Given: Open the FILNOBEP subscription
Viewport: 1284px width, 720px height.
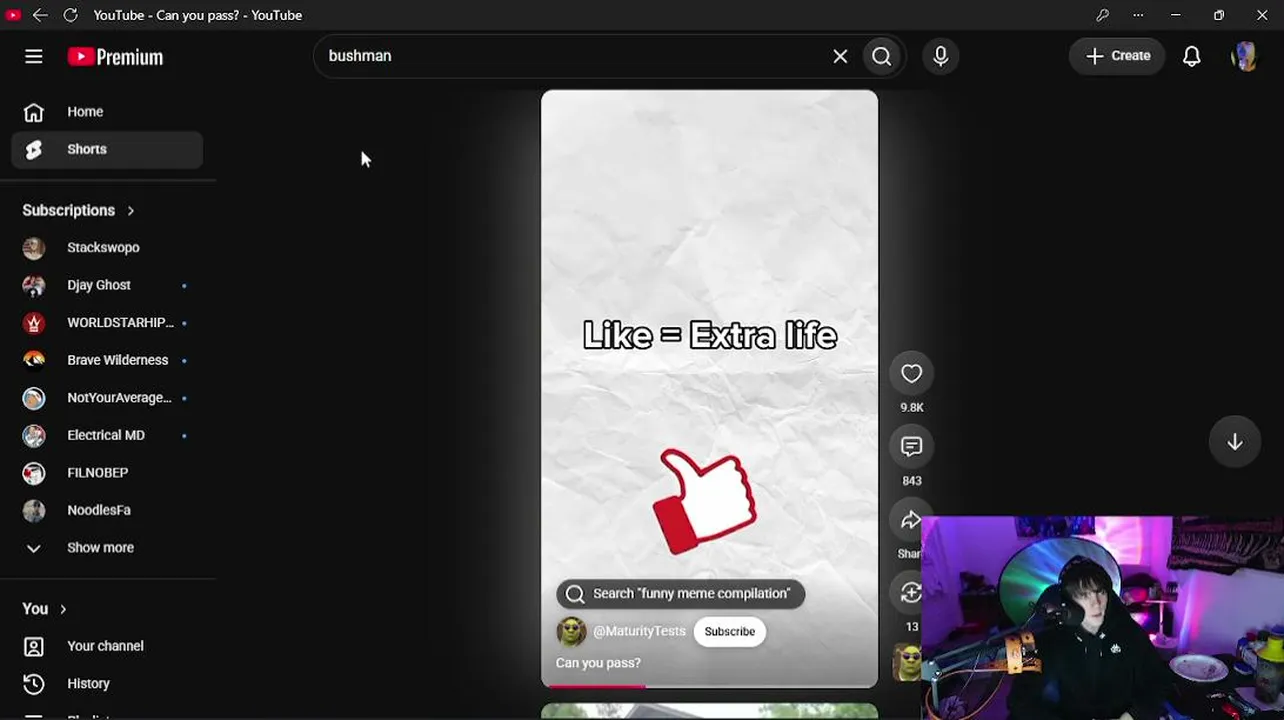Looking at the screenshot, I should click(x=107, y=473).
